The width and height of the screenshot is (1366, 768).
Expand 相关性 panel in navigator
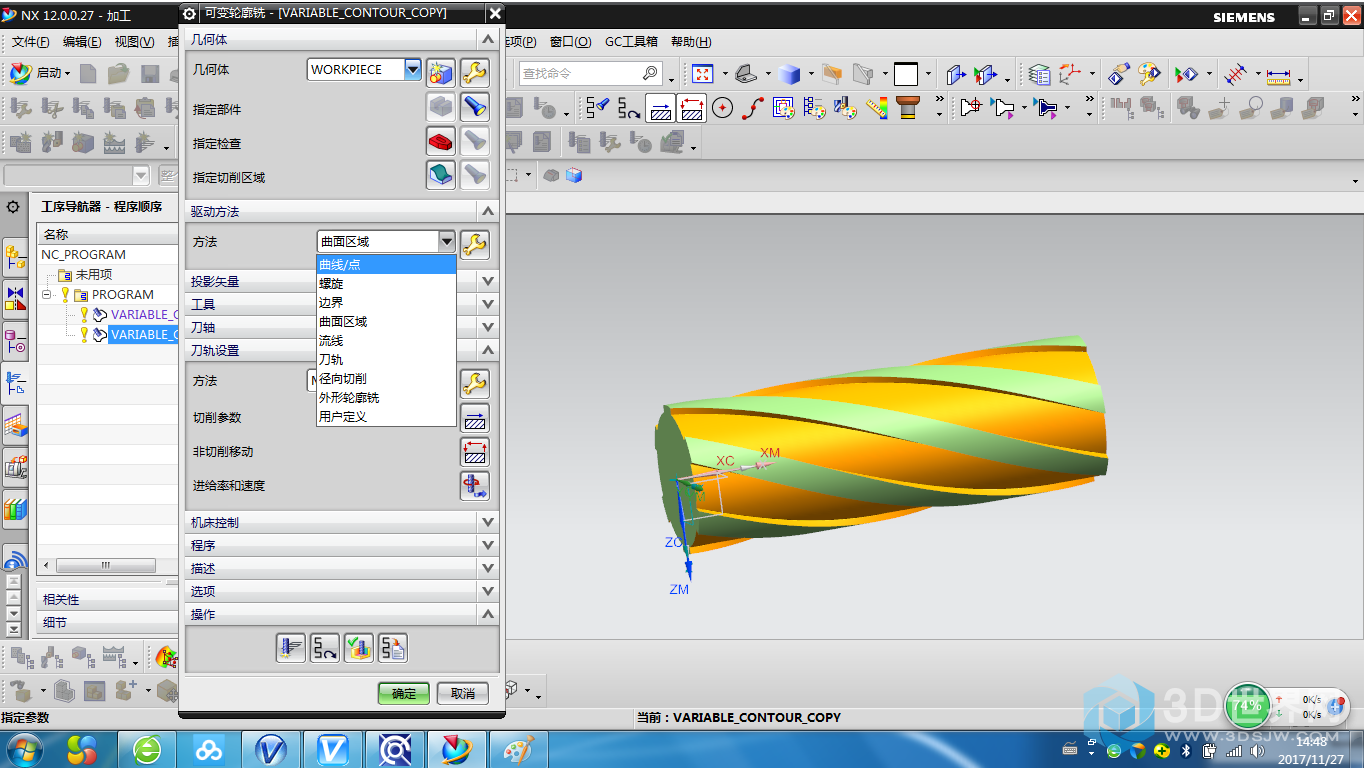point(107,599)
